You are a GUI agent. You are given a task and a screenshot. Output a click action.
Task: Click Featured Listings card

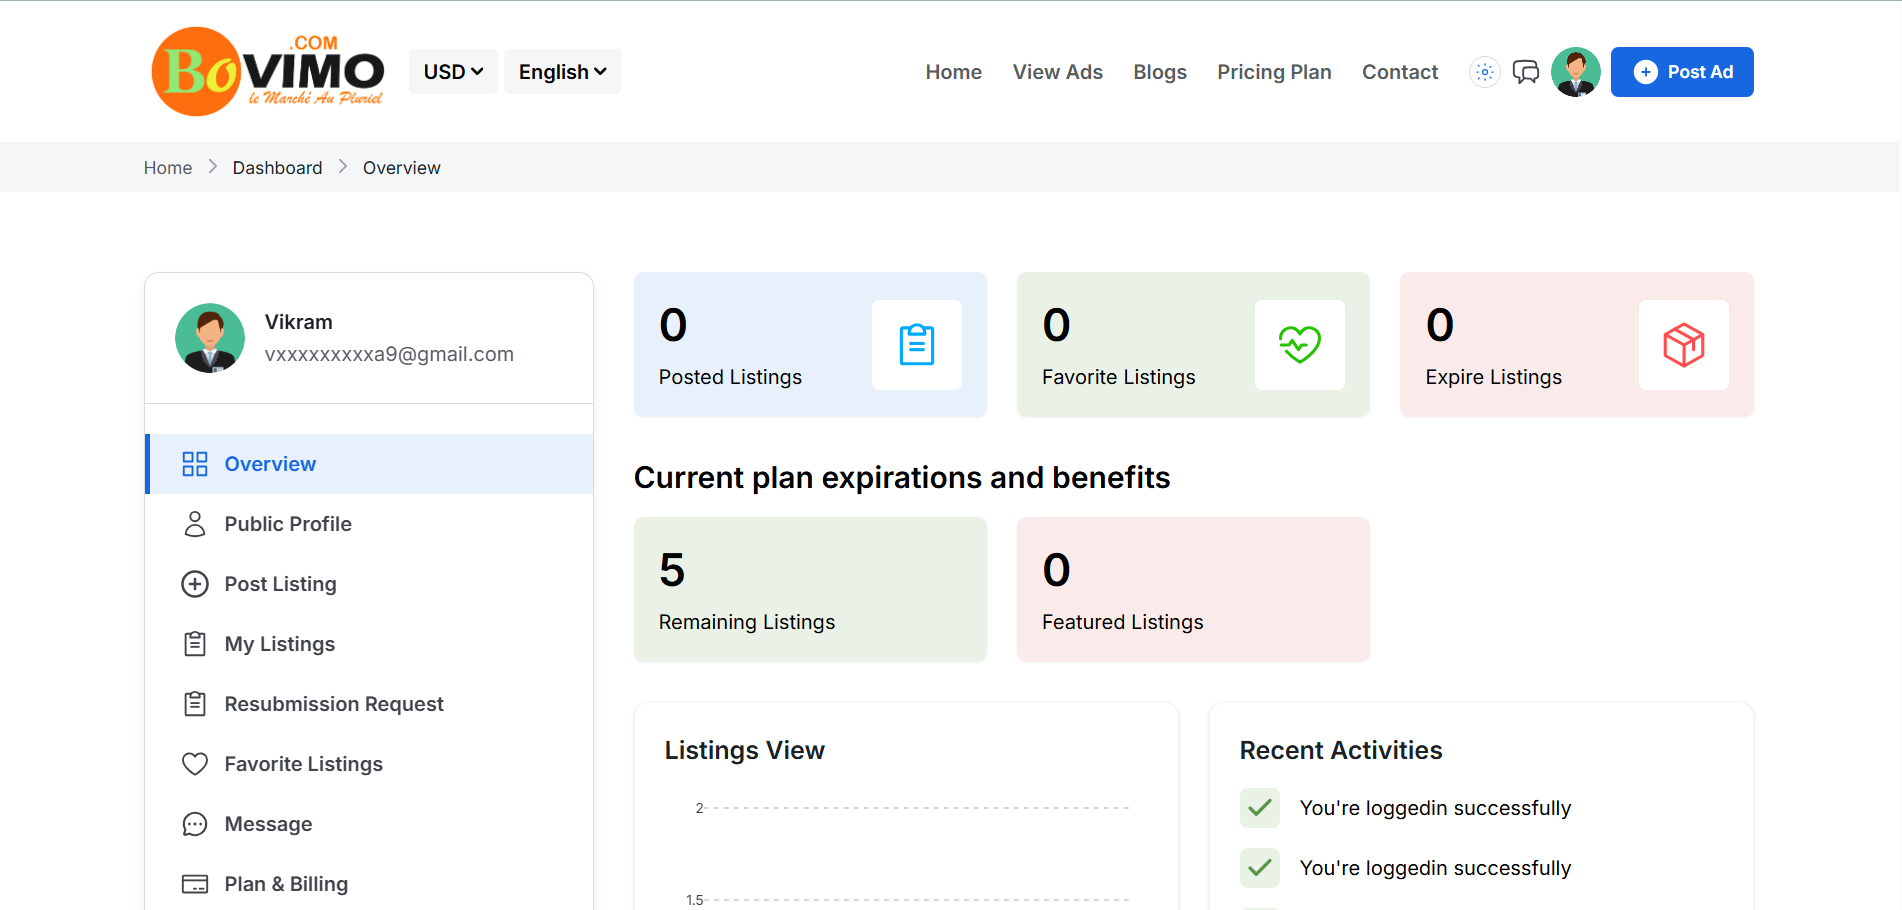click(1193, 589)
